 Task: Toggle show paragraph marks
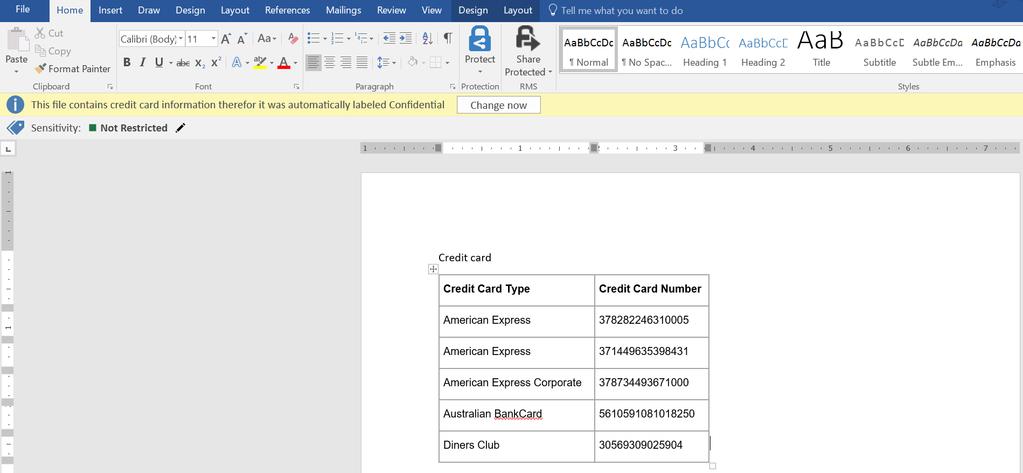[448, 39]
